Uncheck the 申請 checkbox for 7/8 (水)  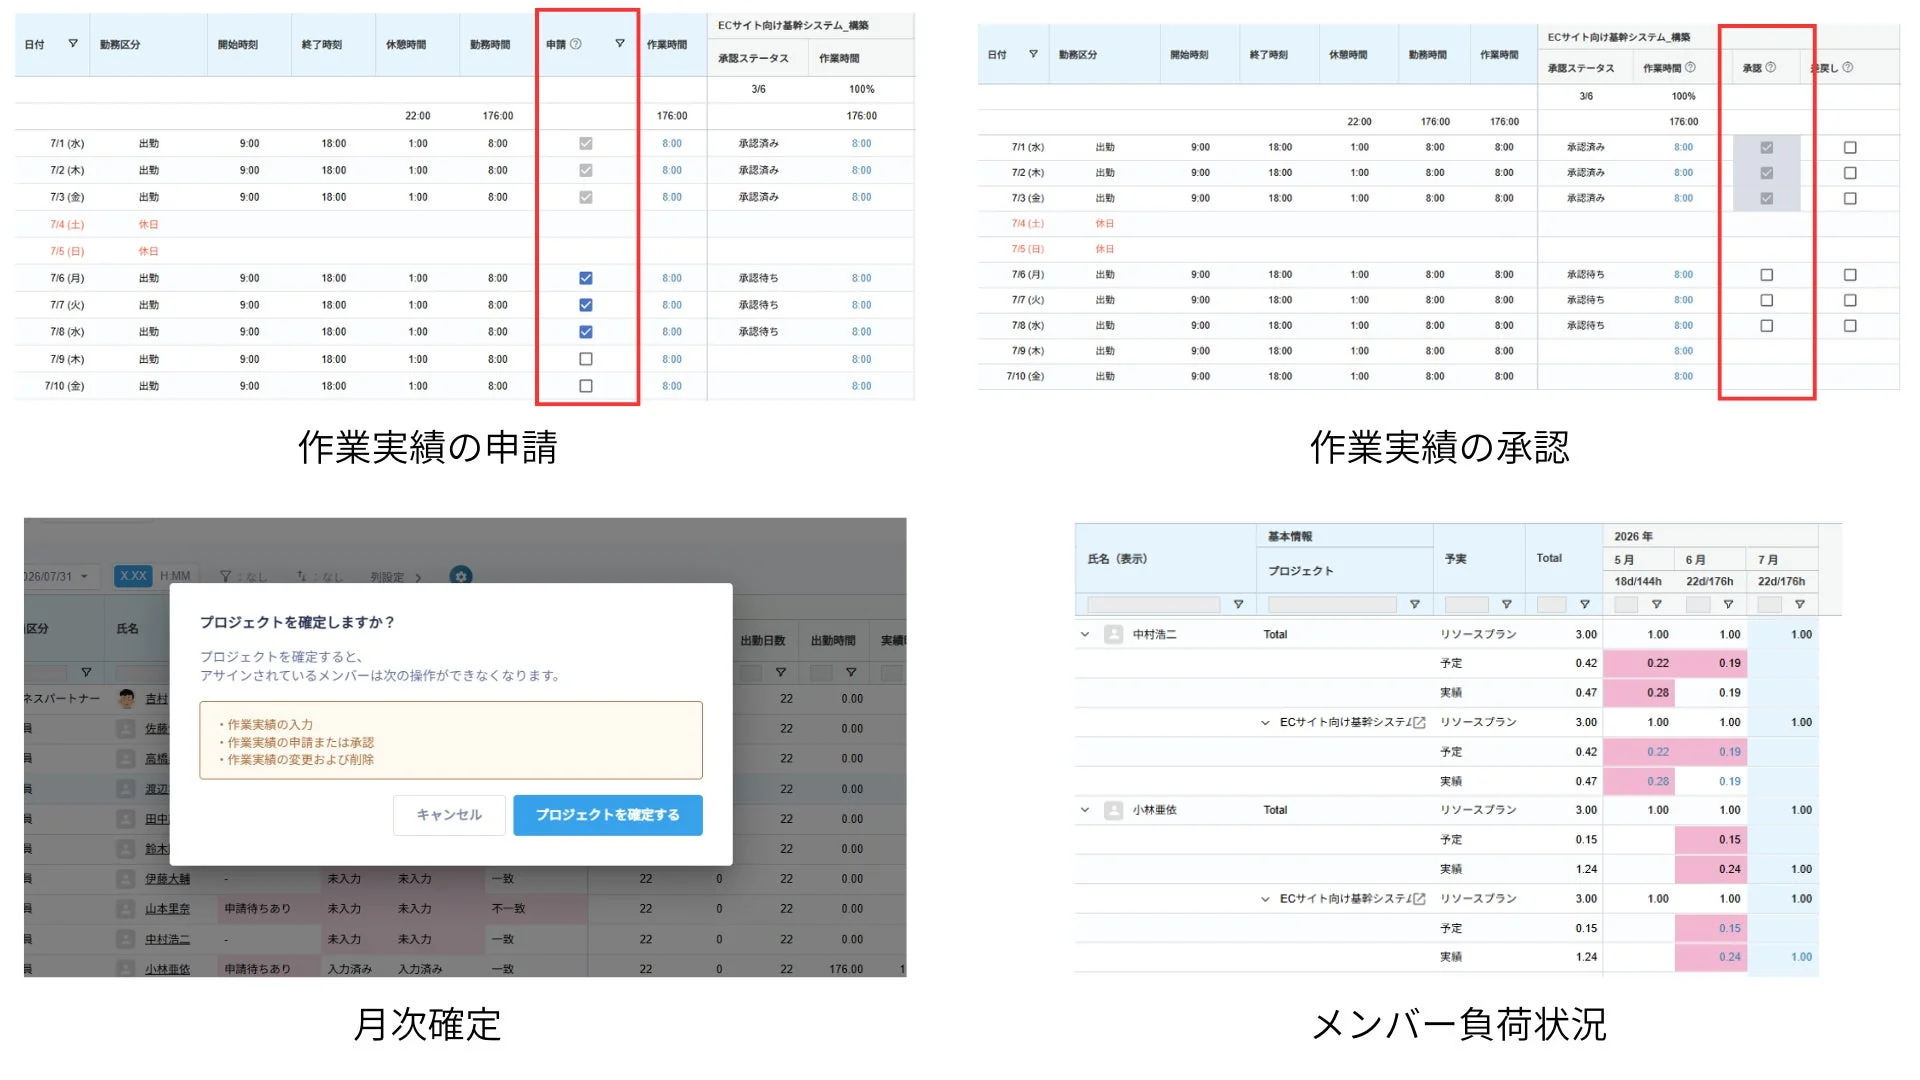[x=586, y=332]
